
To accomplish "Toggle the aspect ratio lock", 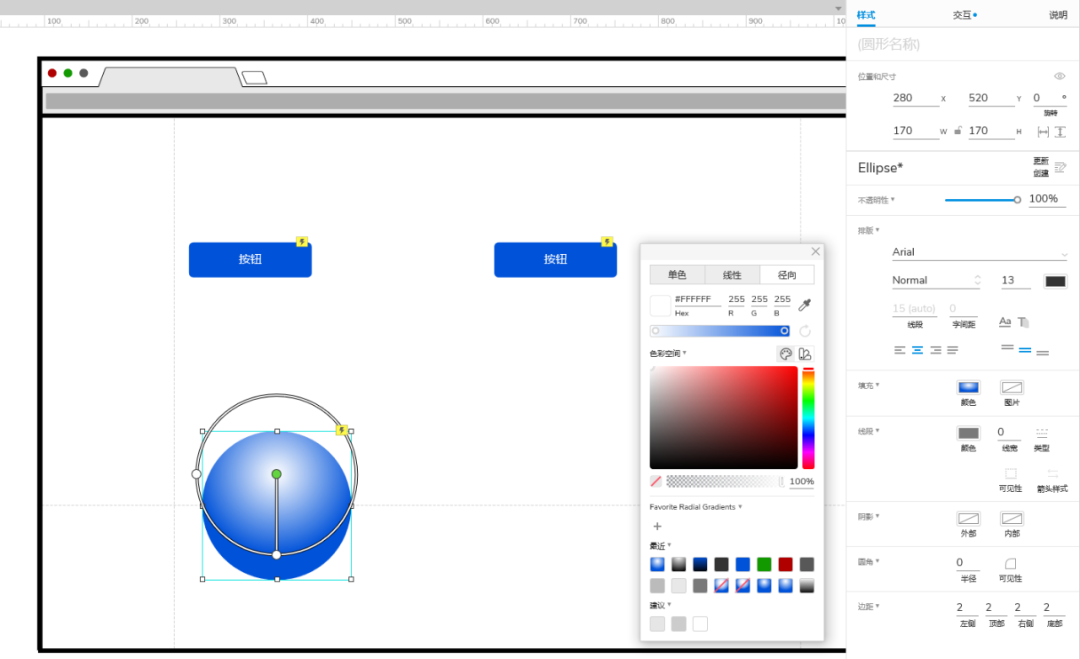I will coord(957,131).
